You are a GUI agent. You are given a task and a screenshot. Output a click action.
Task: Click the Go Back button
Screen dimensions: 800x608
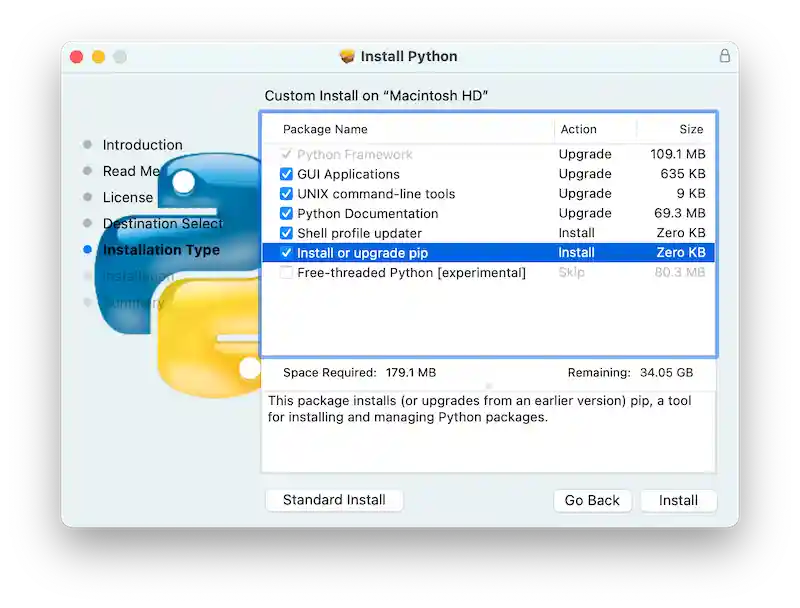tap(592, 500)
